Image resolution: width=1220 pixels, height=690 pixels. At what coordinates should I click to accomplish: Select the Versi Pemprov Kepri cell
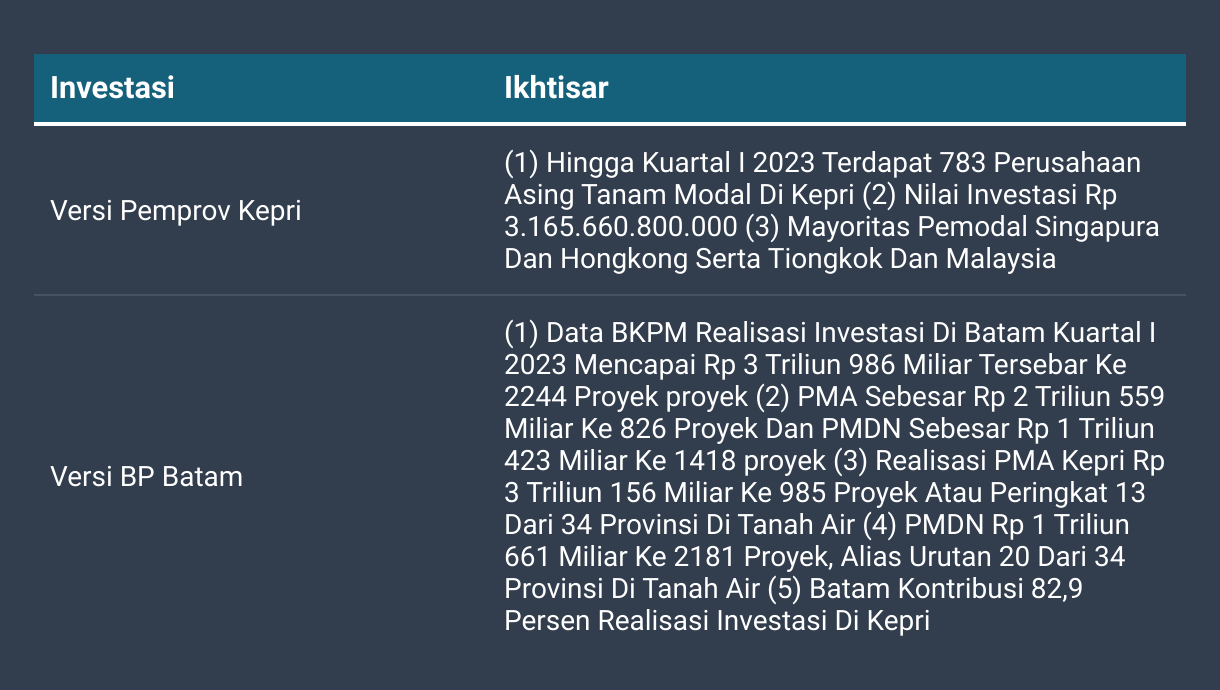coord(175,211)
